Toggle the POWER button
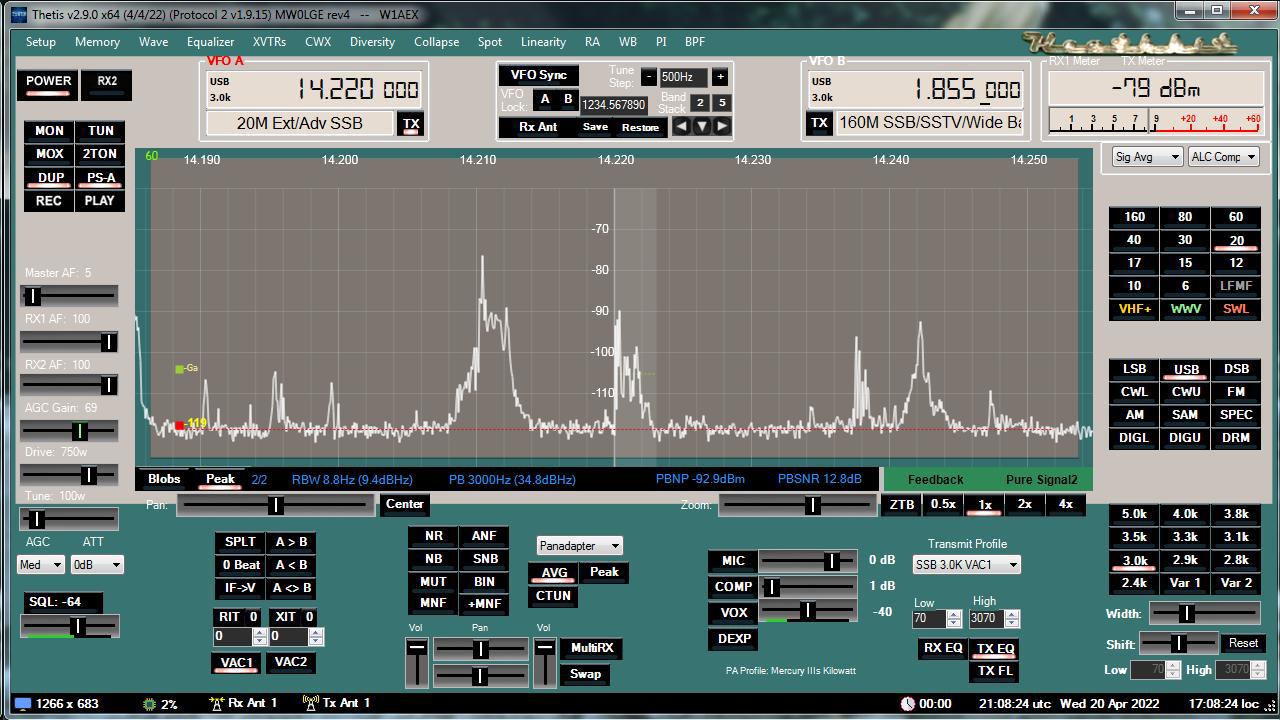This screenshot has height=720, width=1280. point(48,82)
